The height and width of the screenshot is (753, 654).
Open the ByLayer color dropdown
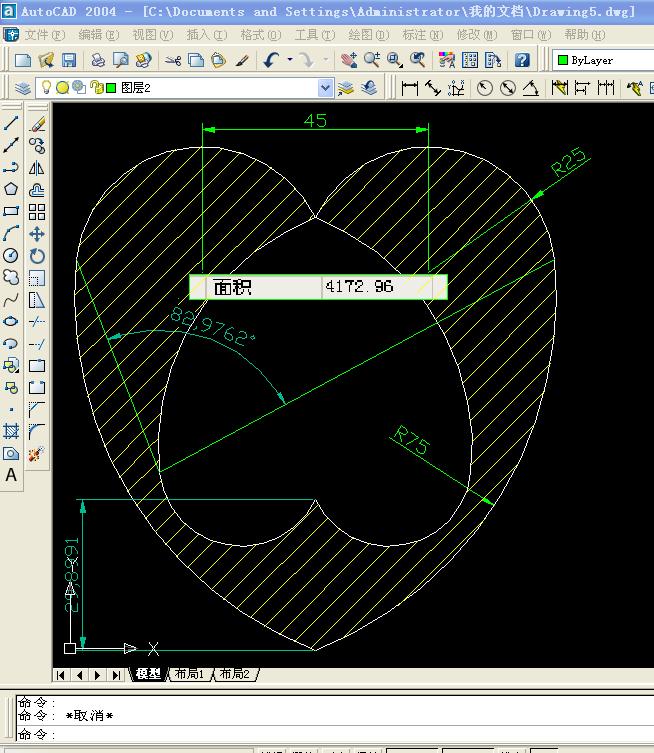[x=603, y=61]
